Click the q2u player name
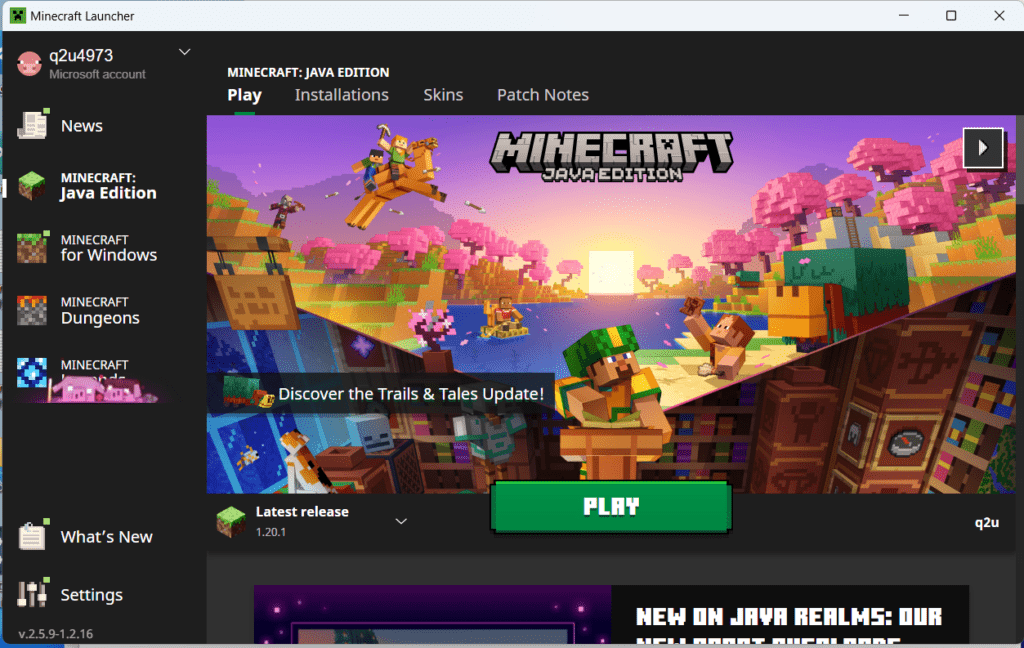Viewport: 1024px width, 648px height. click(986, 522)
